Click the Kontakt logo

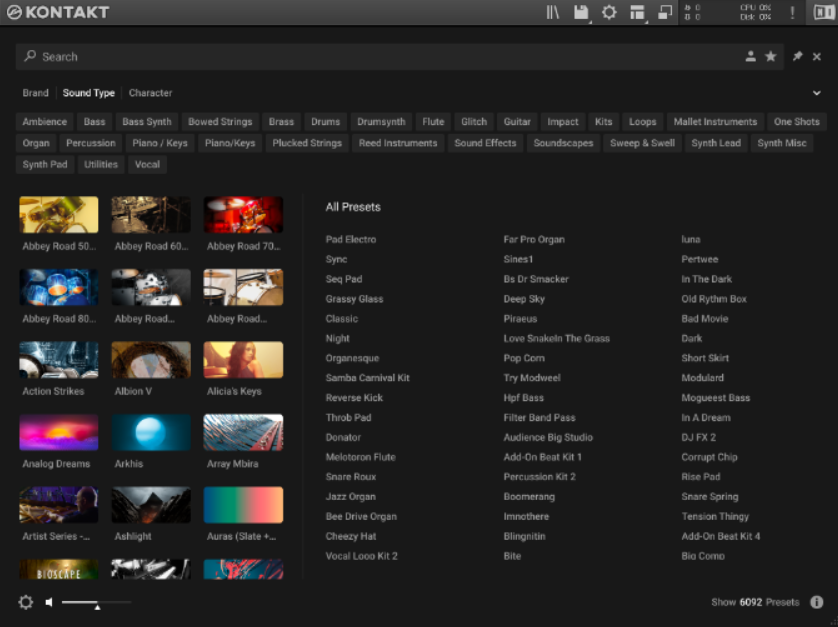coord(58,12)
